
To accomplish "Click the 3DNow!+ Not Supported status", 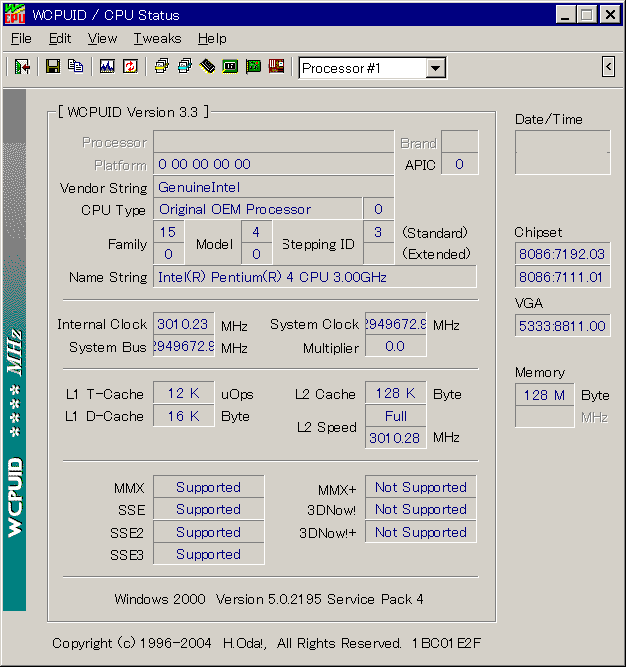I will coord(421,532).
